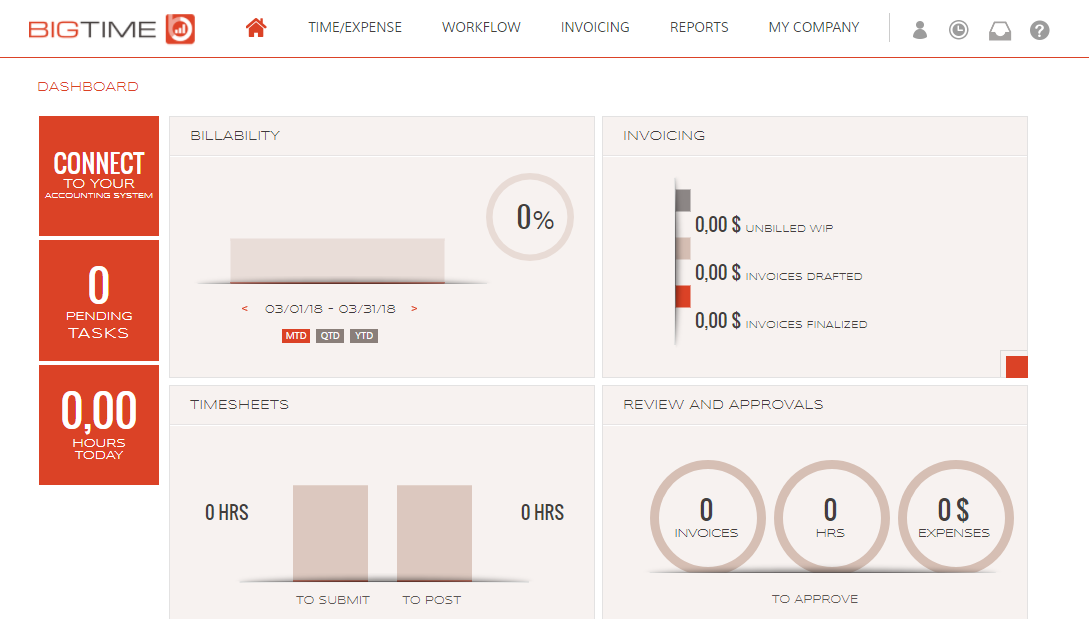
Task: Click the Invoicing panel header
Action: 815,136
